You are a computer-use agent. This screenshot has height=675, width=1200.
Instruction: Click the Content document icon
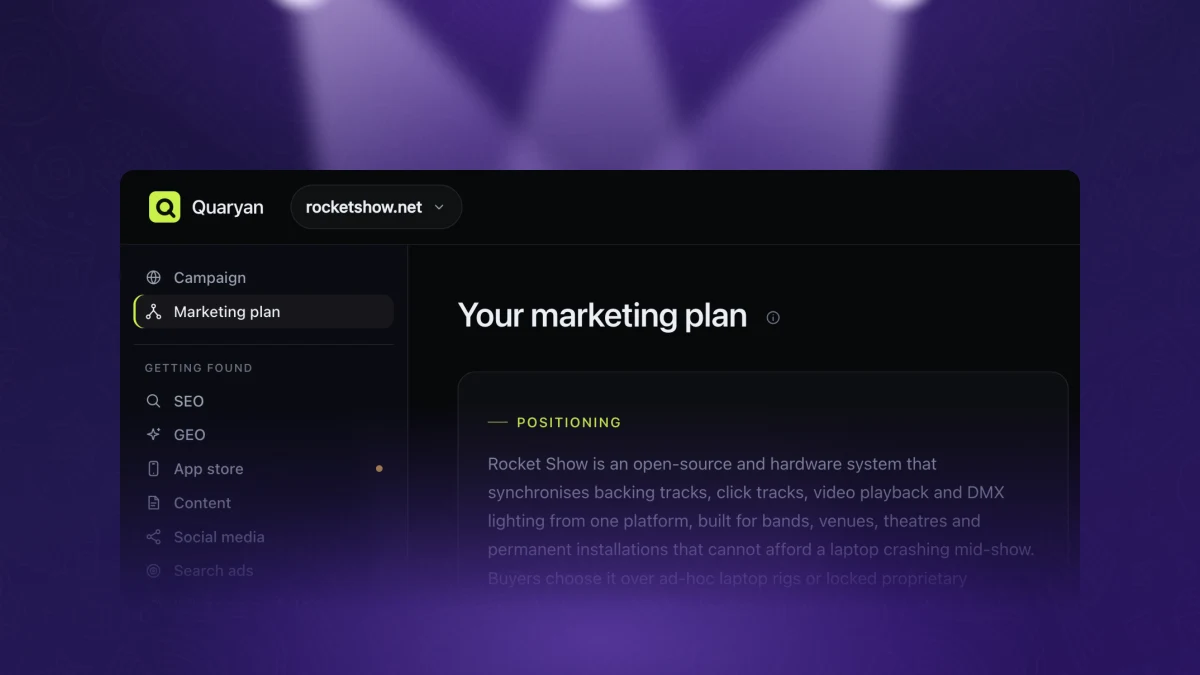click(x=153, y=503)
